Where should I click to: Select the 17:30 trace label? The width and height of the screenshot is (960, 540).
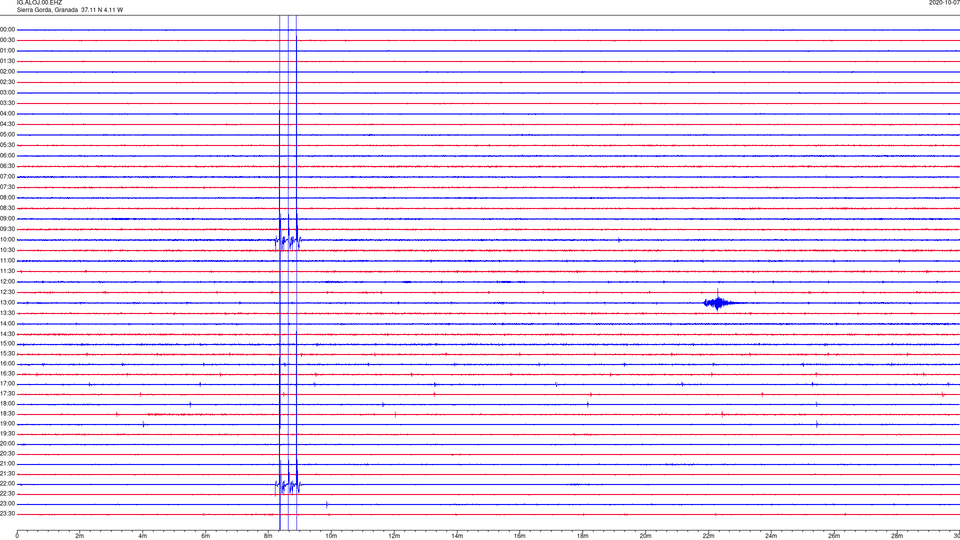click(8, 394)
